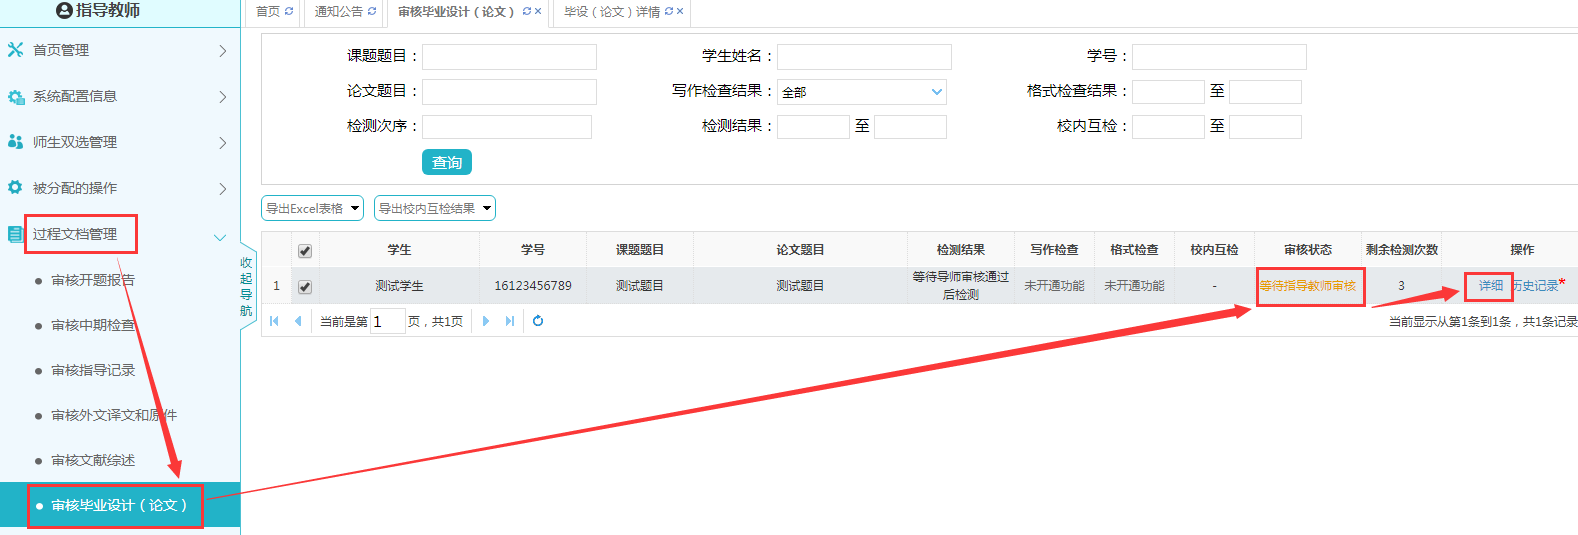This screenshot has width=1578, height=535.
Task: Select 审核开题报告 in the sidebar
Action: (92, 280)
